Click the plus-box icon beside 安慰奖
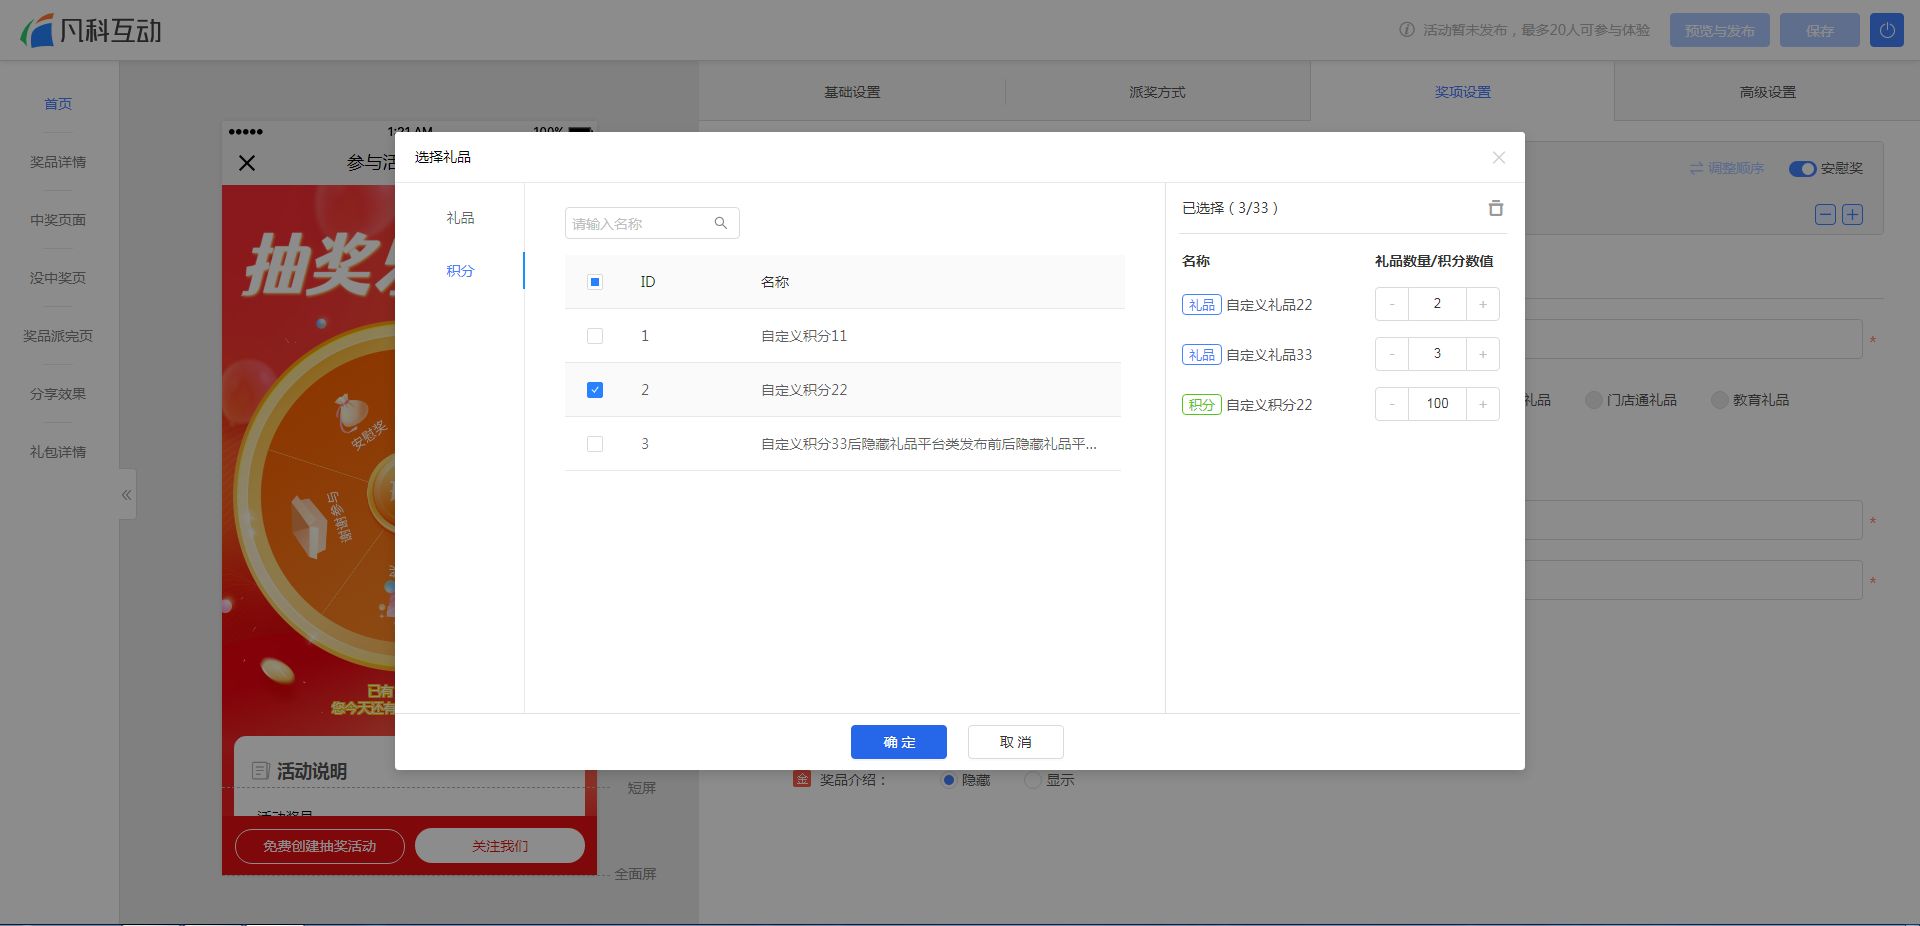The width and height of the screenshot is (1920, 926). point(1852,214)
